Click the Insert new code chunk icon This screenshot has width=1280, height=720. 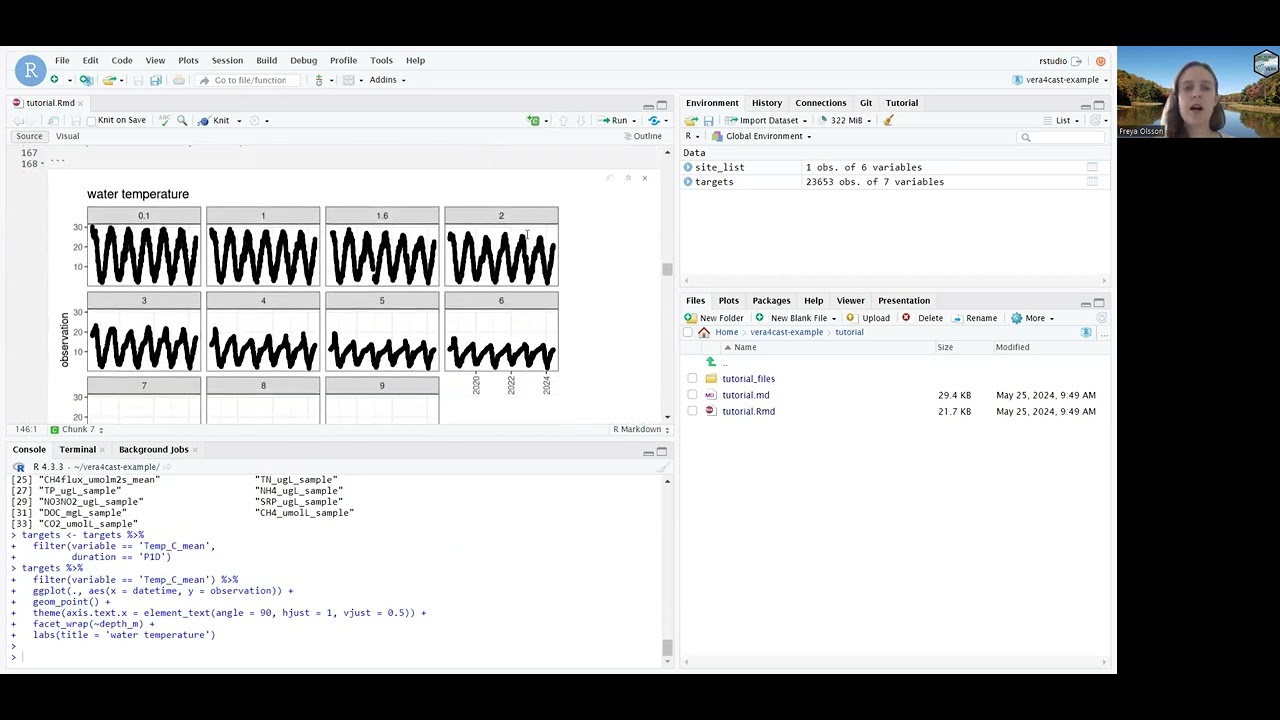point(533,120)
